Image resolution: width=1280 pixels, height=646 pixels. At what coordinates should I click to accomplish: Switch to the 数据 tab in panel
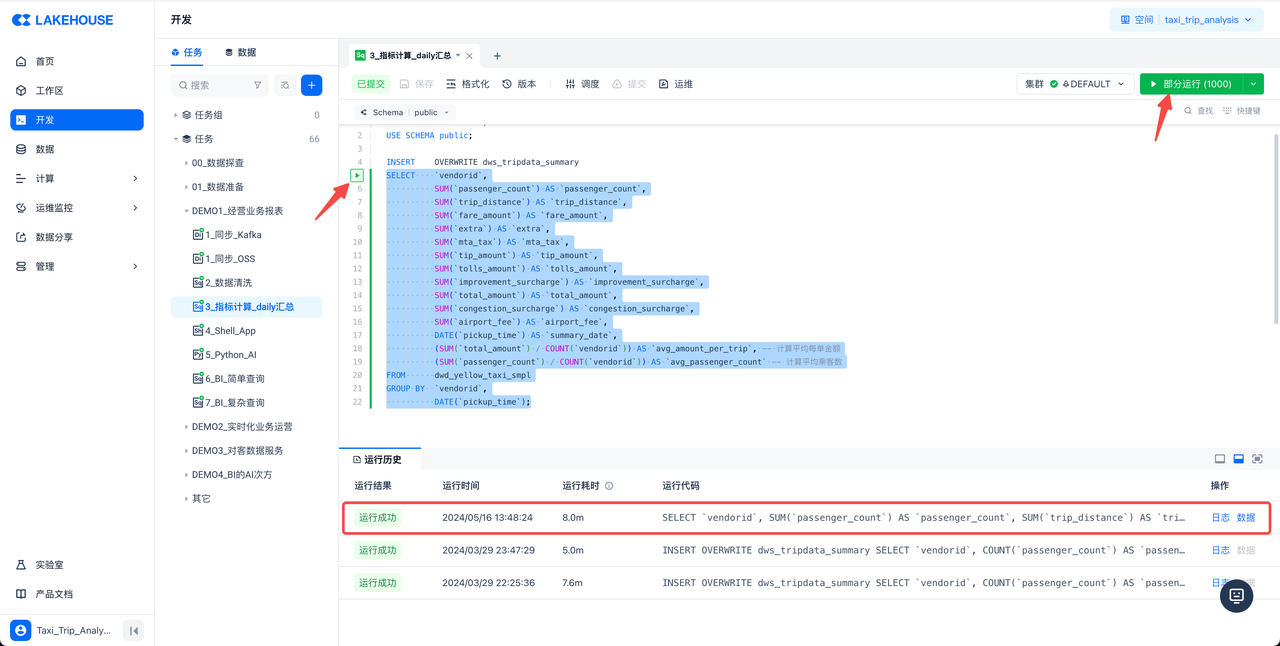(240, 52)
